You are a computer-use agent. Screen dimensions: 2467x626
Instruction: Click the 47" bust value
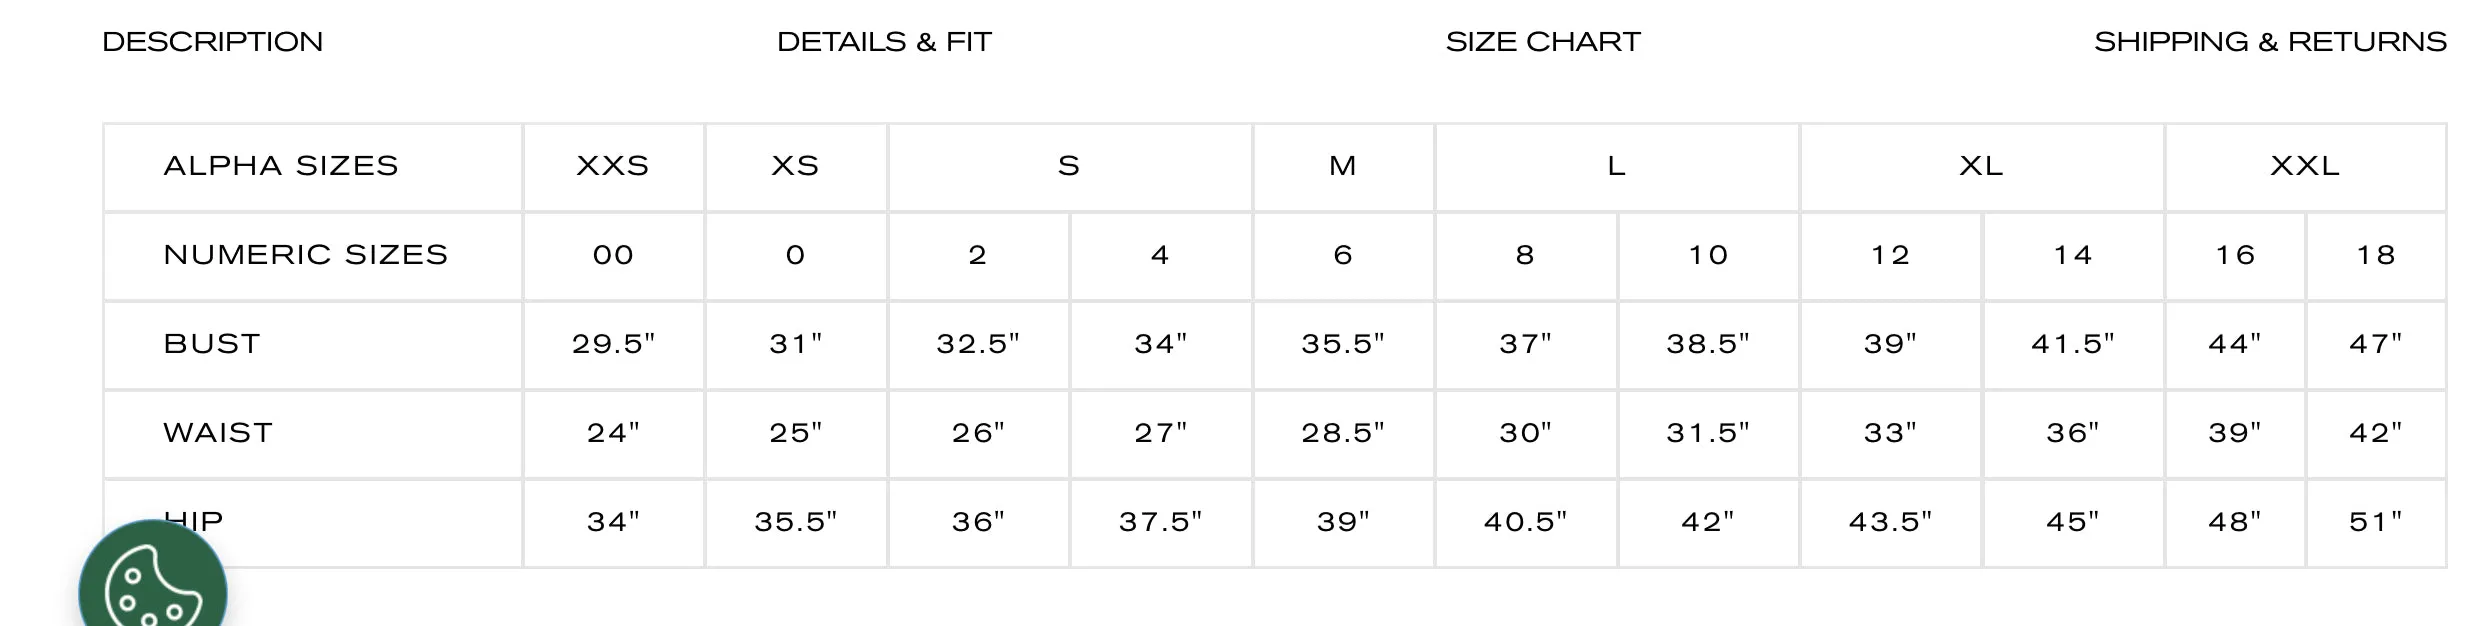point(2375,345)
